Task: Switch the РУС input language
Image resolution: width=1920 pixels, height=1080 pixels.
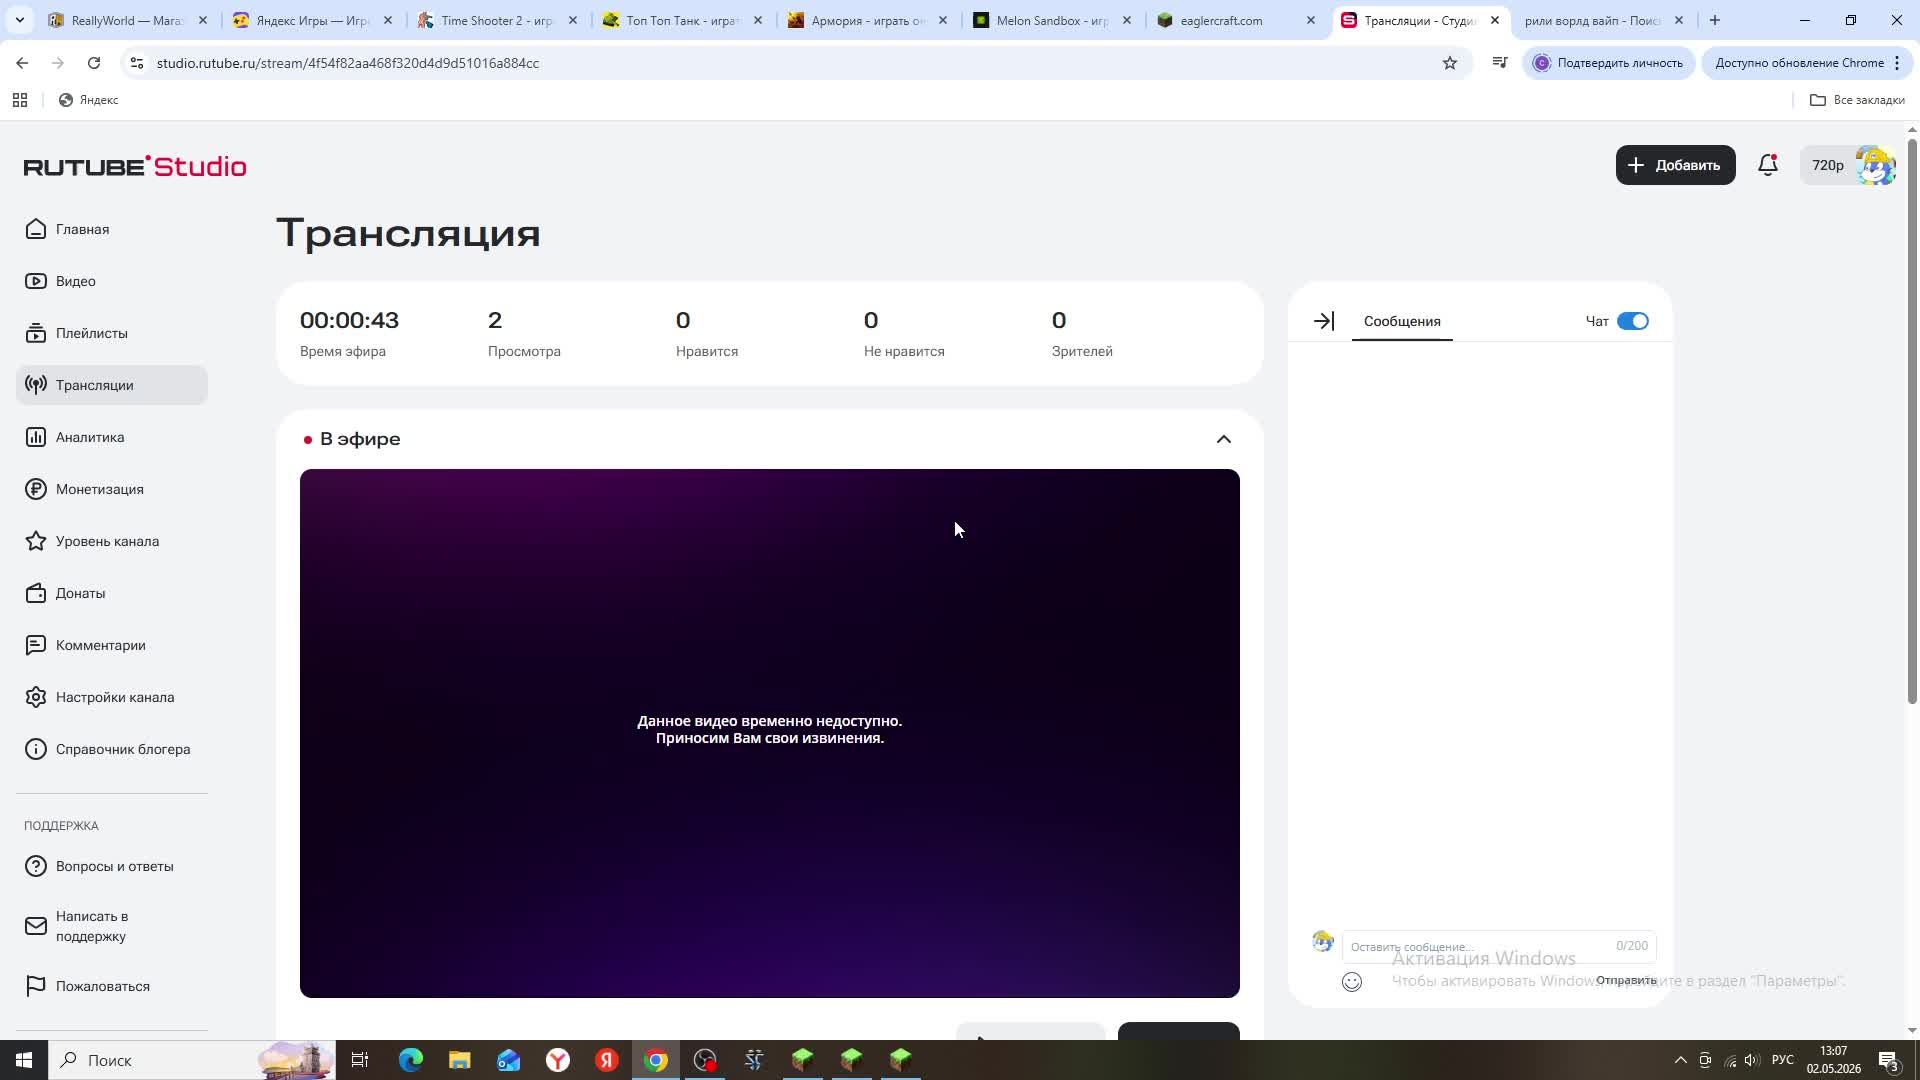Action: (1782, 1060)
